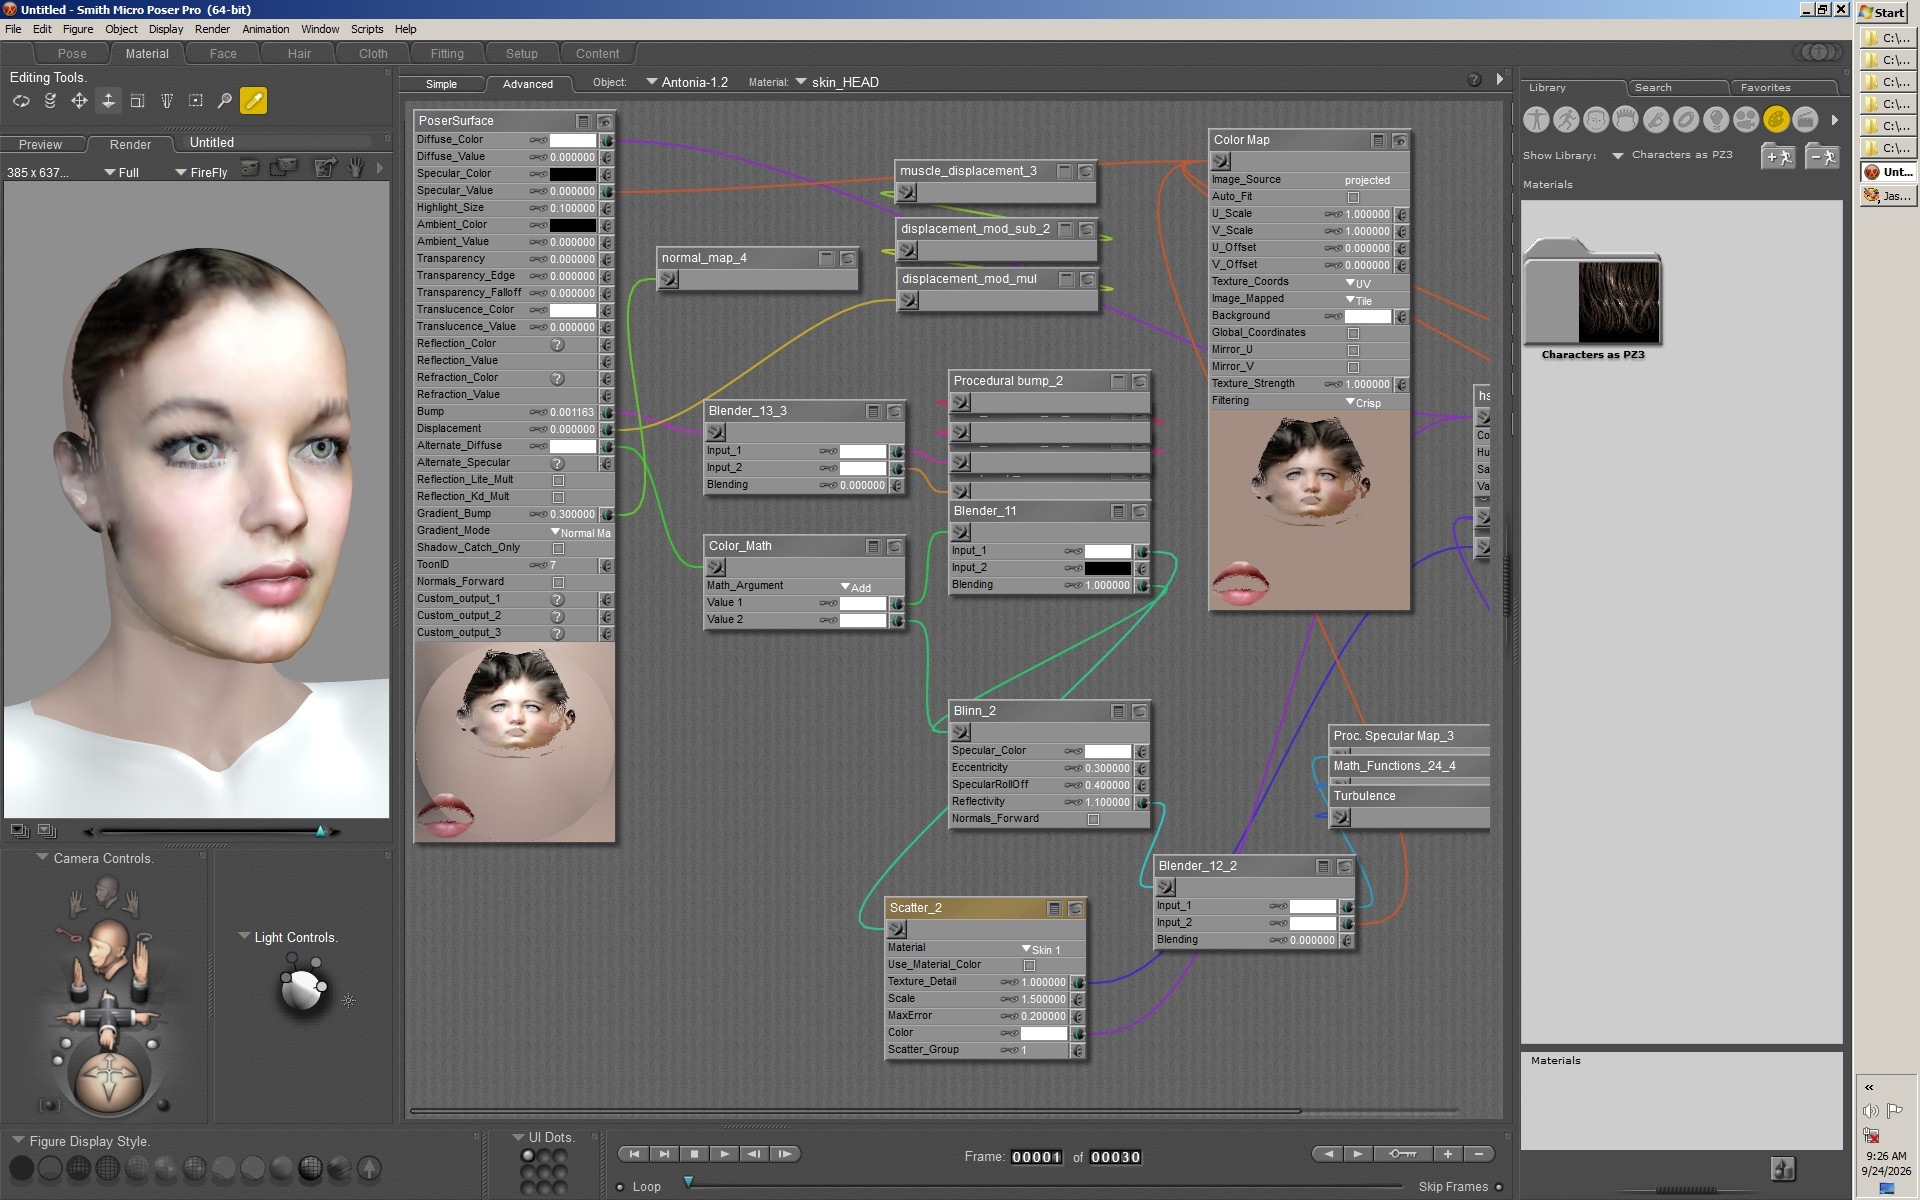Click the add-to-library folder button

(1778, 156)
